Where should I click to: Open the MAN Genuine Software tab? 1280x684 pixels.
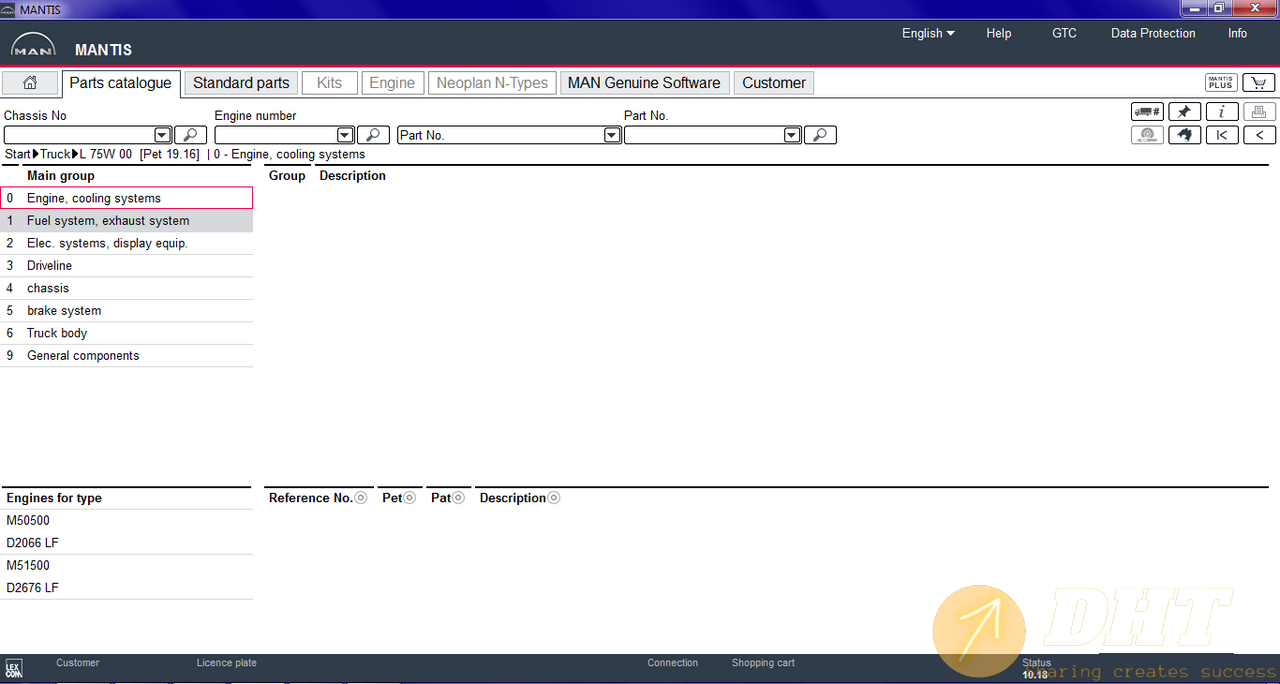[644, 83]
